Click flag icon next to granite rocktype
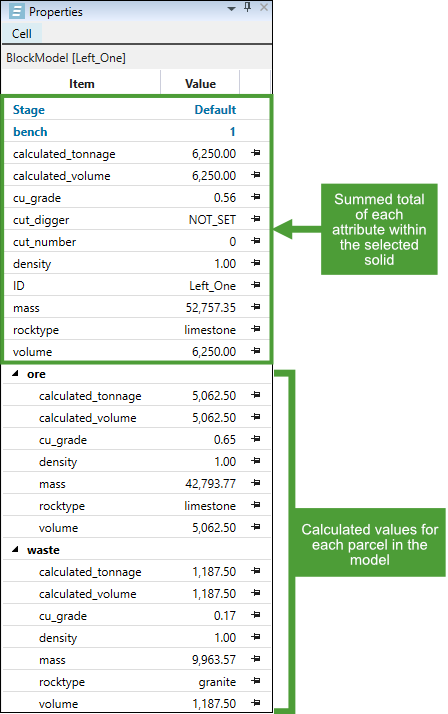Viewport: 448px width, 714px height. pos(256,681)
